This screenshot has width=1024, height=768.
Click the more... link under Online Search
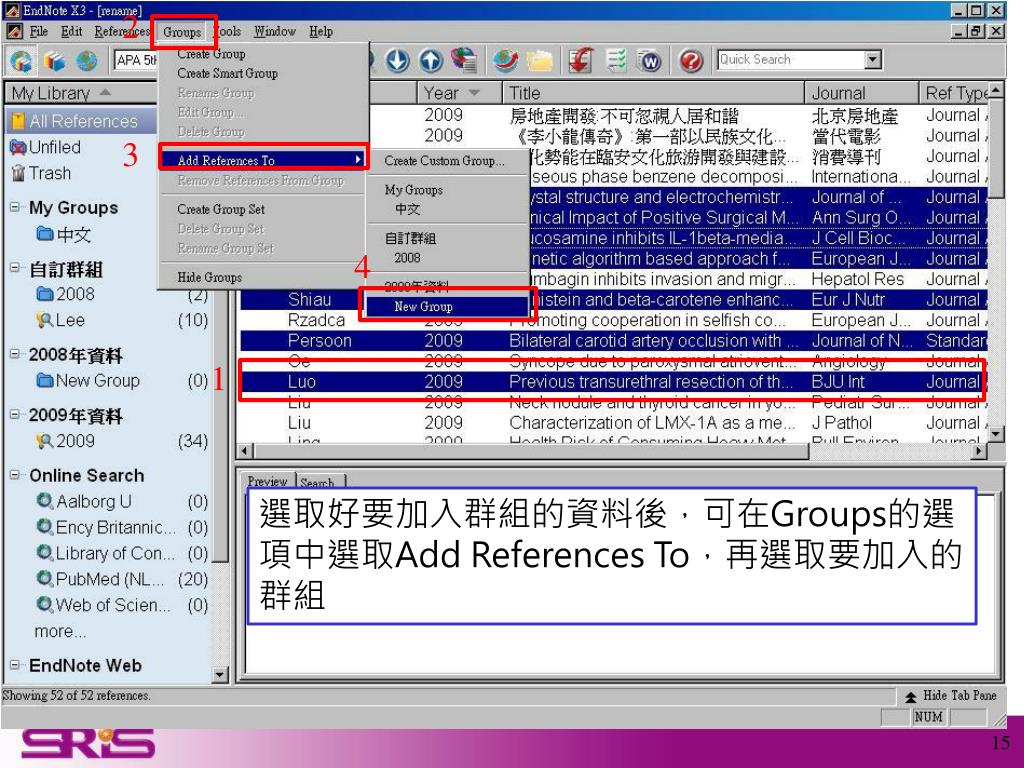[60, 632]
